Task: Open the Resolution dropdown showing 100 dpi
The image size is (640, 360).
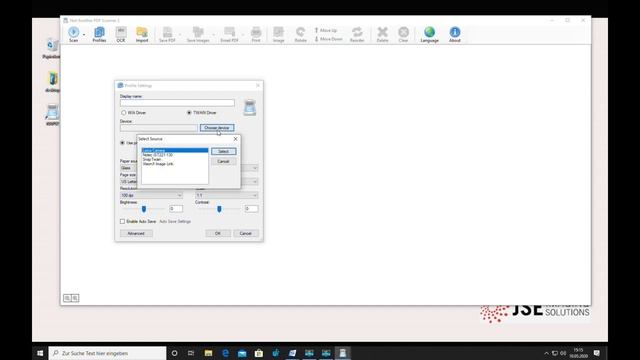Action: pyautogui.click(x=151, y=196)
